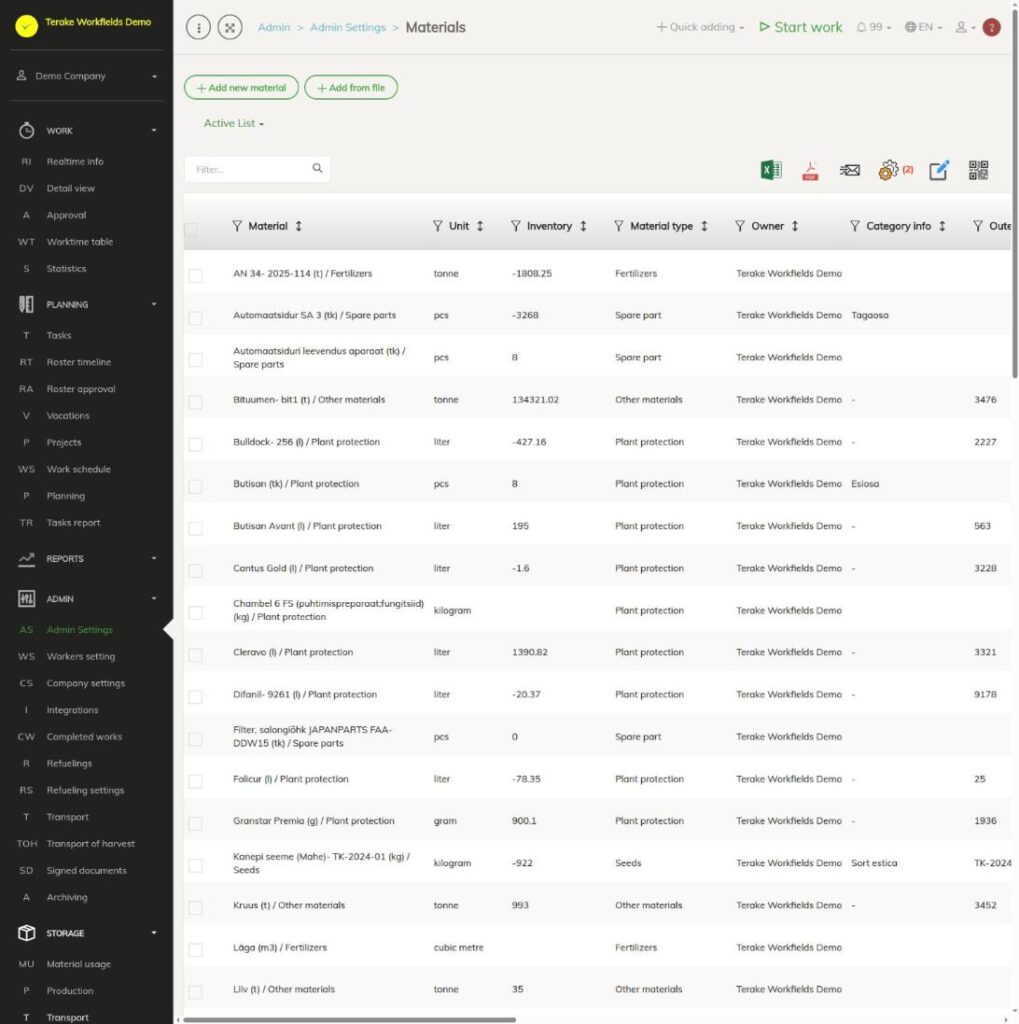Click the Granstar Premia material name
The height and width of the screenshot is (1024, 1019).
[314, 821]
